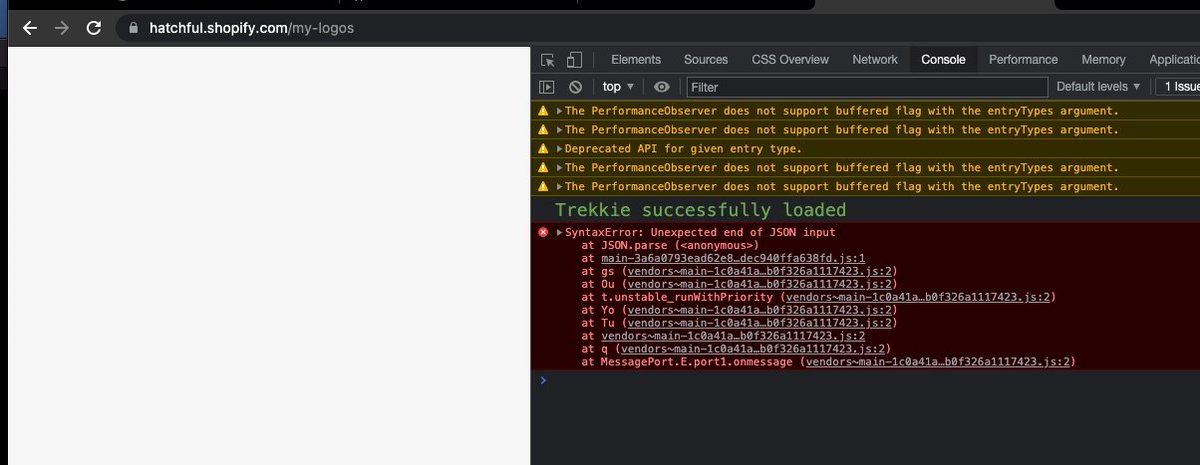Expand the second PerformanceObserver warning

tap(560, 130)
